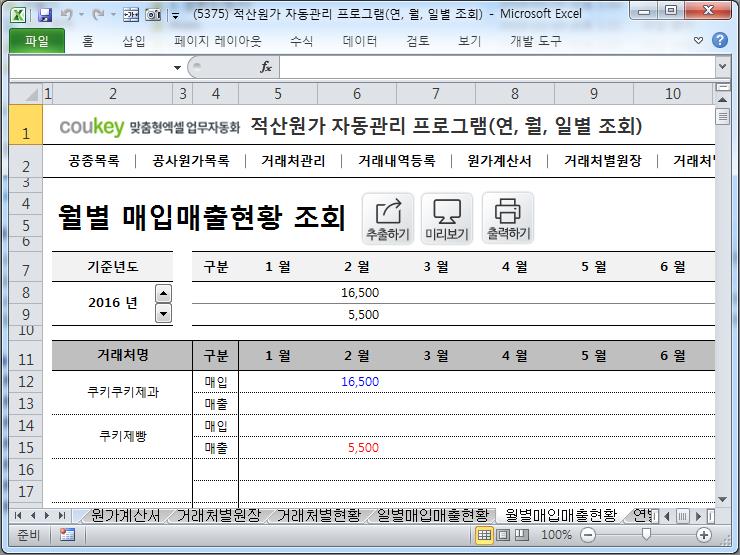Click the 추출하기 export button

(x=388, y=219)
